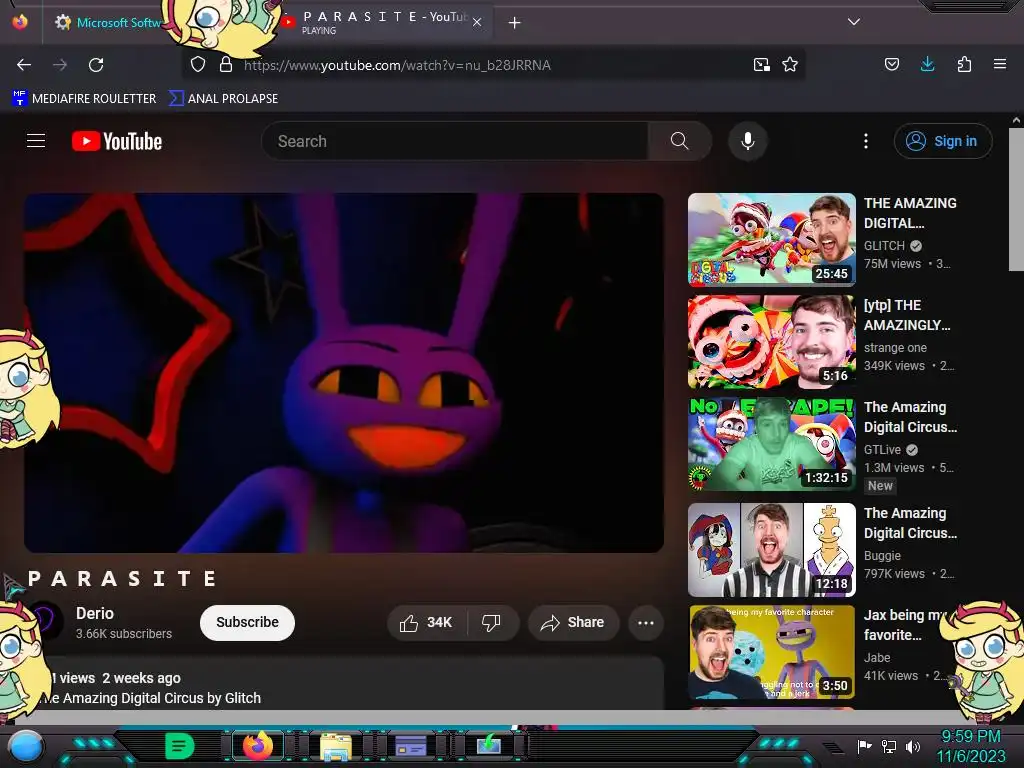Image resolution: width=1024 pixels, height=768 pixels.
Task: Search with your voice microphone button
Action: click(748, 141)
